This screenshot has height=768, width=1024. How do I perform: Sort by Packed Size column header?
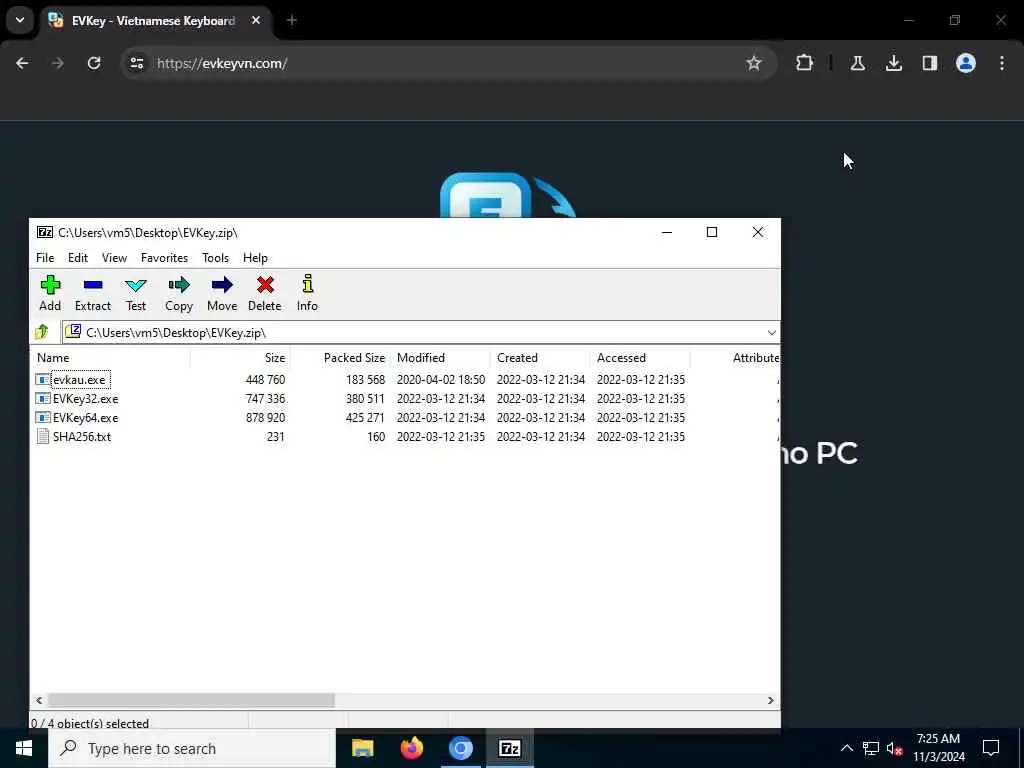(x=340, y=358)
